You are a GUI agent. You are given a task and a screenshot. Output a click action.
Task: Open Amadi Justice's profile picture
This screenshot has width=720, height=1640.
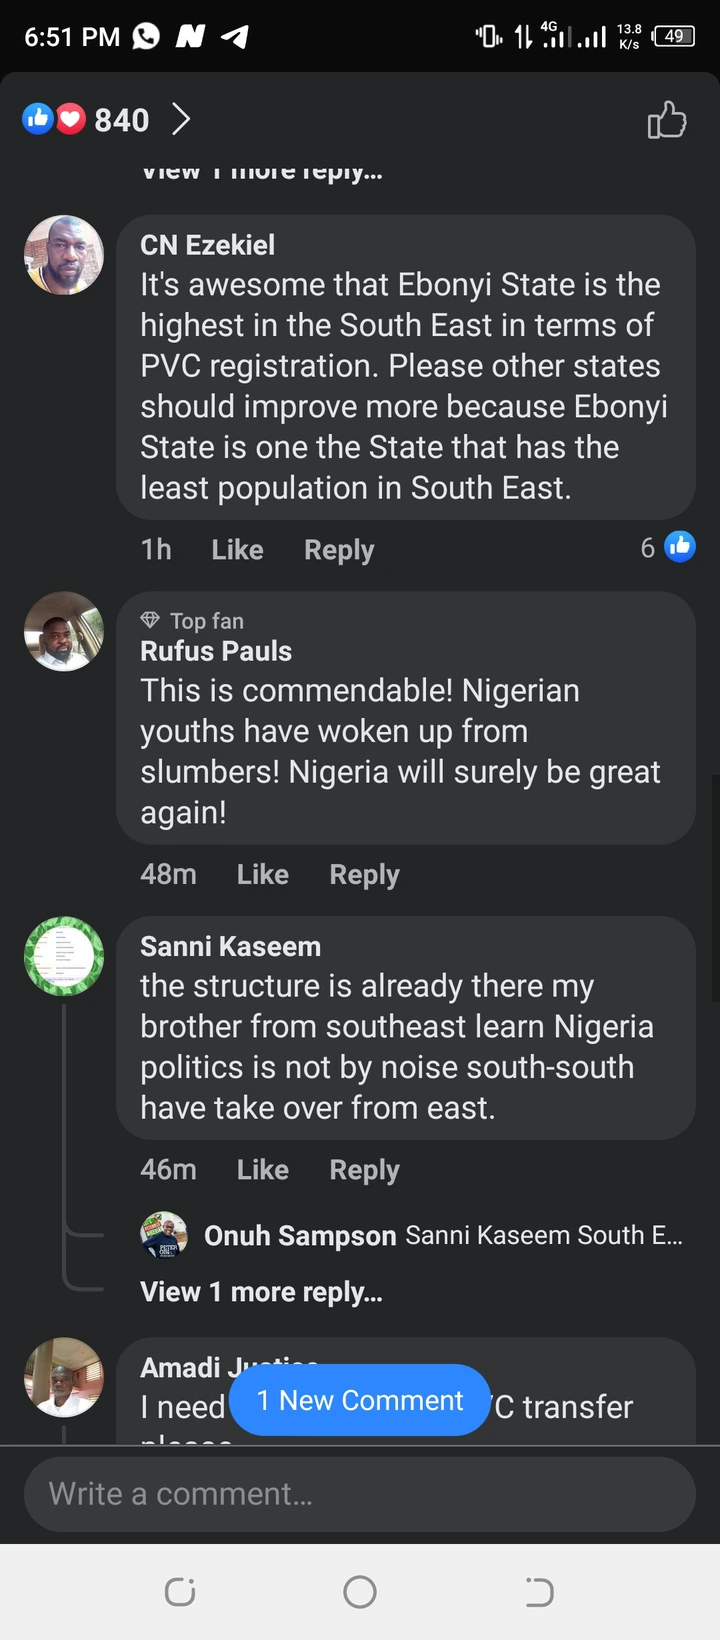point(64,1377)
